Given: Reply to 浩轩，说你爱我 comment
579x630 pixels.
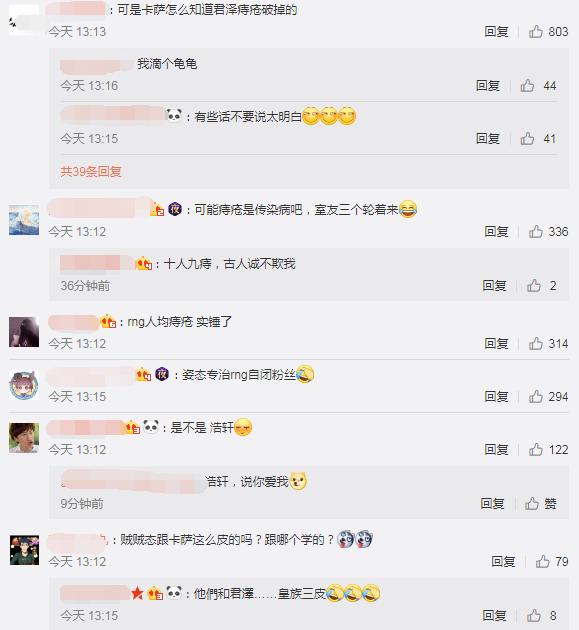Looking at the screenshot, I should point(492,503).
